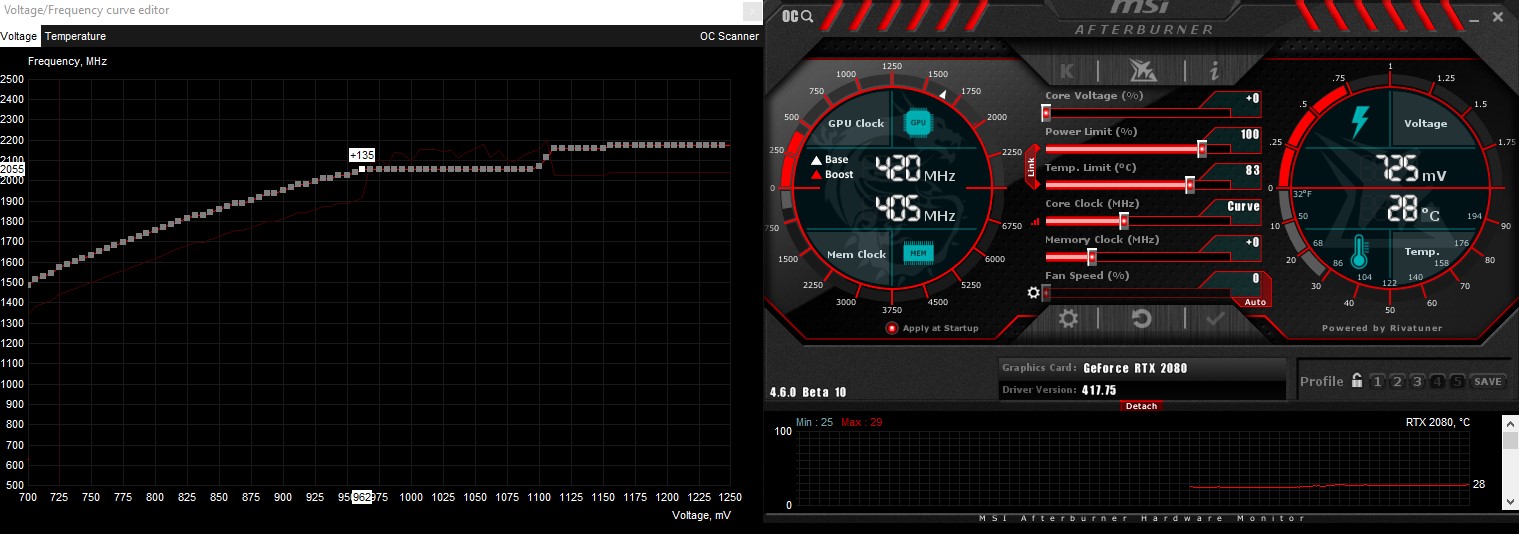Select the highlighted +135 curve point
This screenshot has width=1519, height=534.
[x=362, y=169]
